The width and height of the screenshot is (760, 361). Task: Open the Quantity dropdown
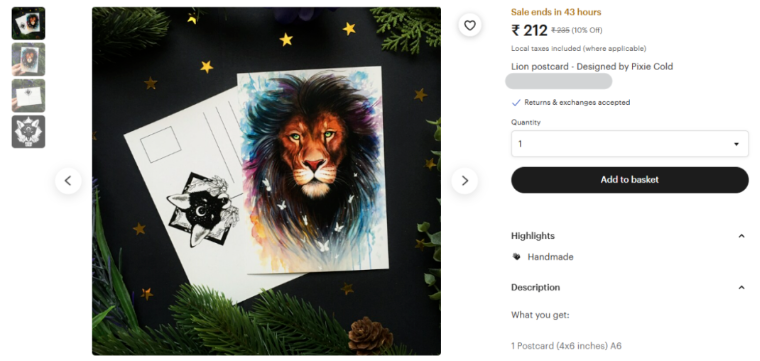point(630,144)
